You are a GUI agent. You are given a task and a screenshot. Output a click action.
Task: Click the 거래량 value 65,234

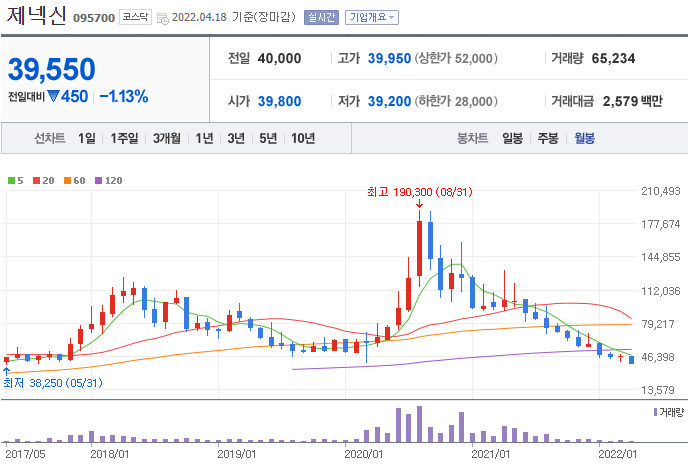point(613,58)
